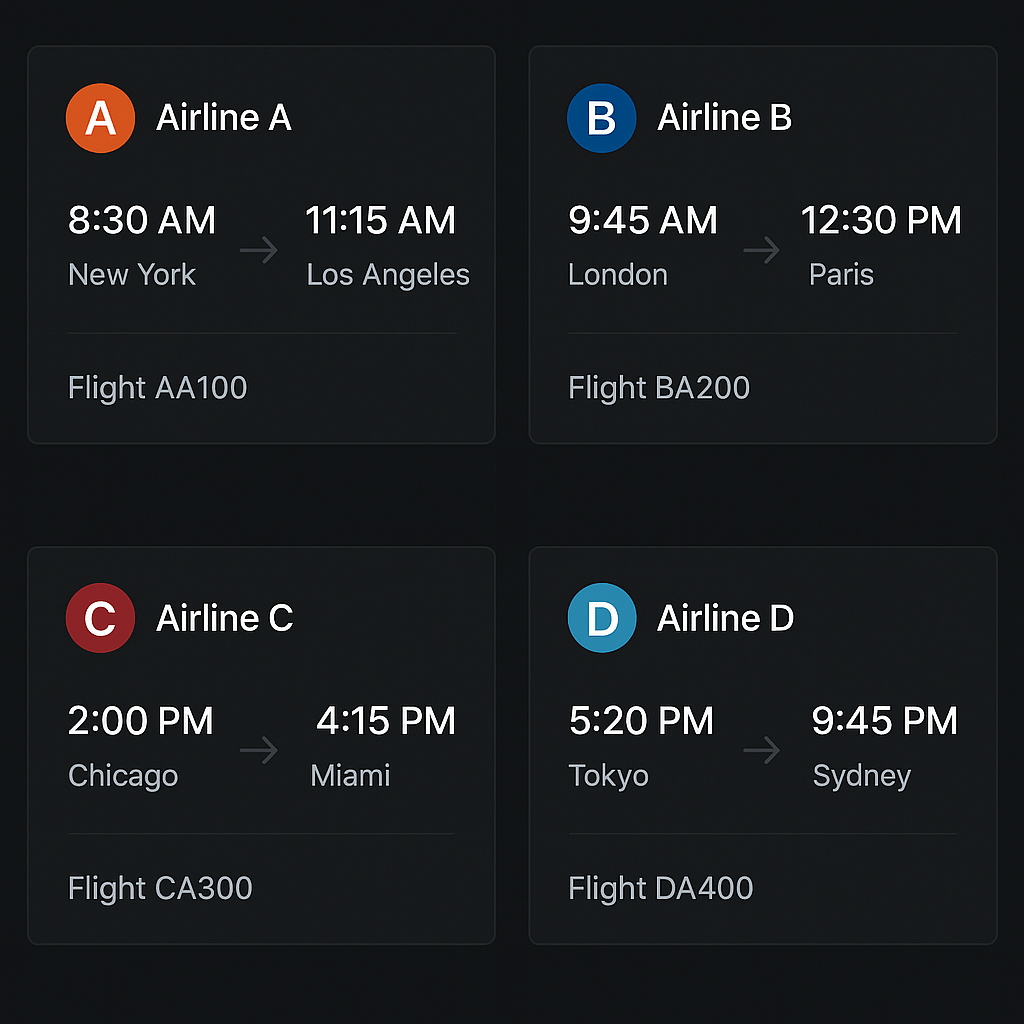
Task: Click the blue Airline B logo icon
Action: 601,118
